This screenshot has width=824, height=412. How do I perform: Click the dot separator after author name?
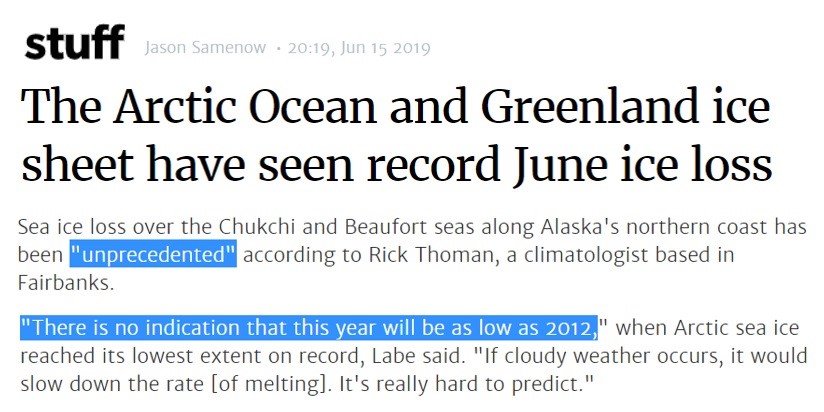pyautogui.click(x=277, y=49)
